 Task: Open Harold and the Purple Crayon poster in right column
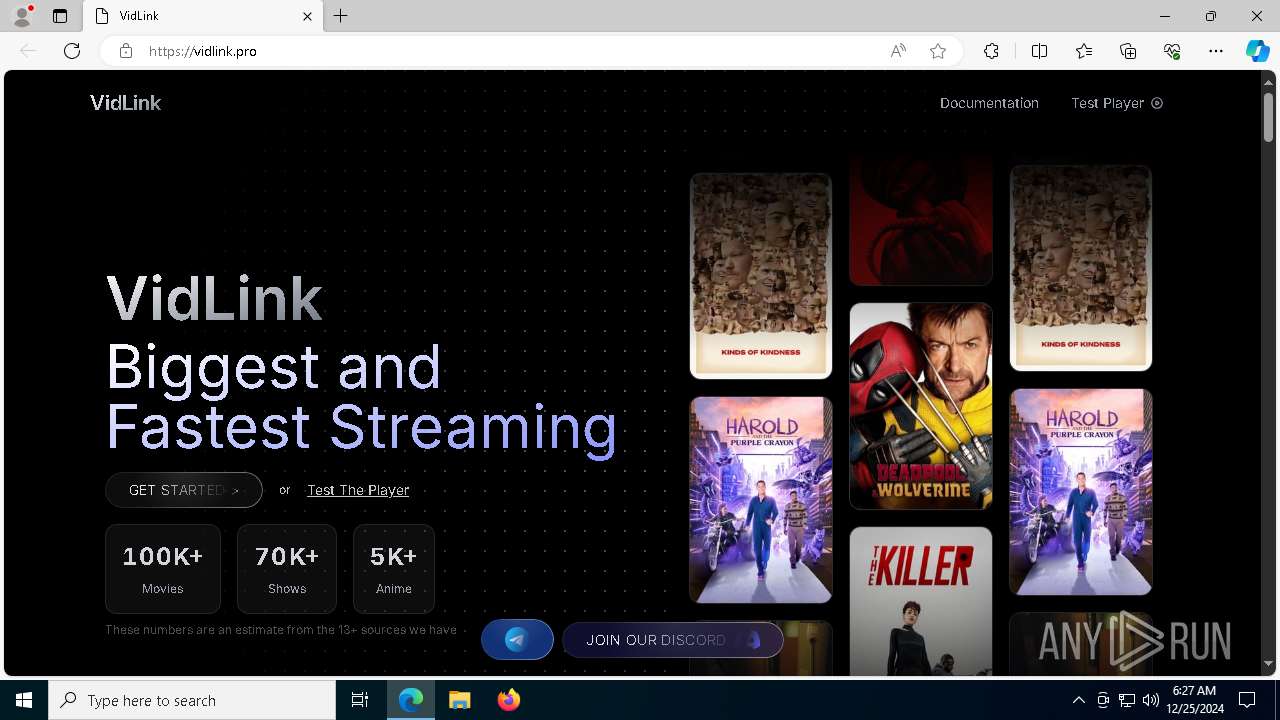coord(1081,492)
